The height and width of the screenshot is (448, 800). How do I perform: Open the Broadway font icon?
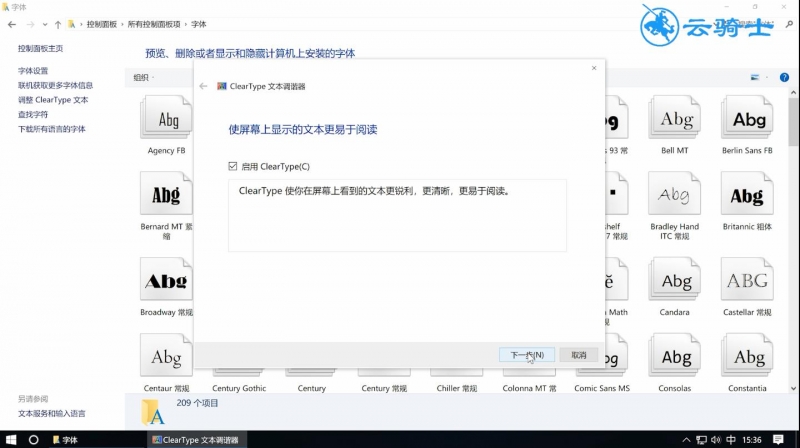pos(166,279)
